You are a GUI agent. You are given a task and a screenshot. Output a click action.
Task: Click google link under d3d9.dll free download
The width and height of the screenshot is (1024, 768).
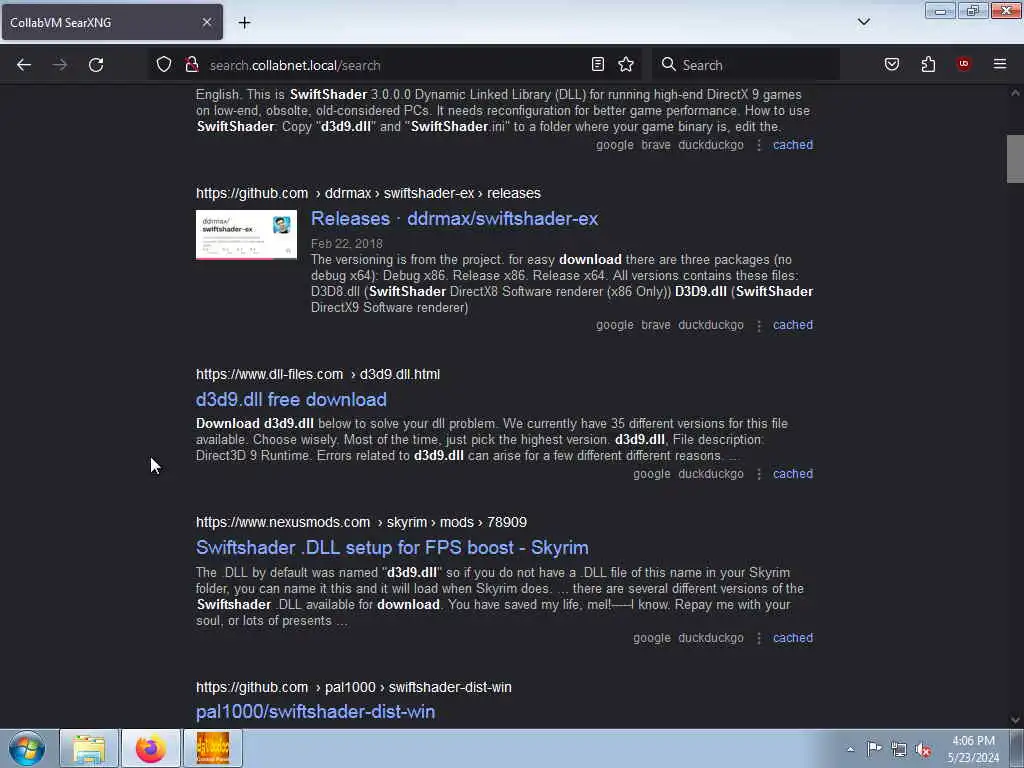[652, 474]
